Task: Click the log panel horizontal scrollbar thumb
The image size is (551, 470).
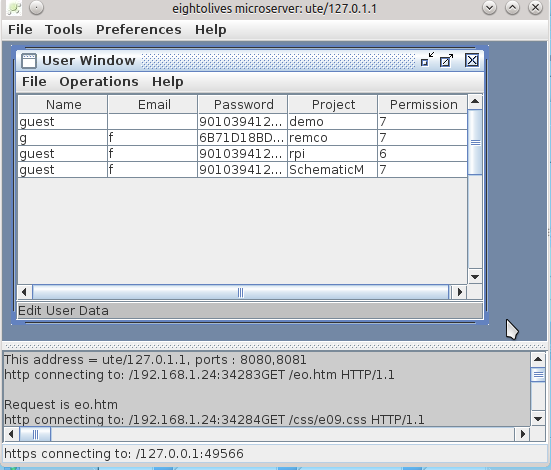Action: (35, 434)
